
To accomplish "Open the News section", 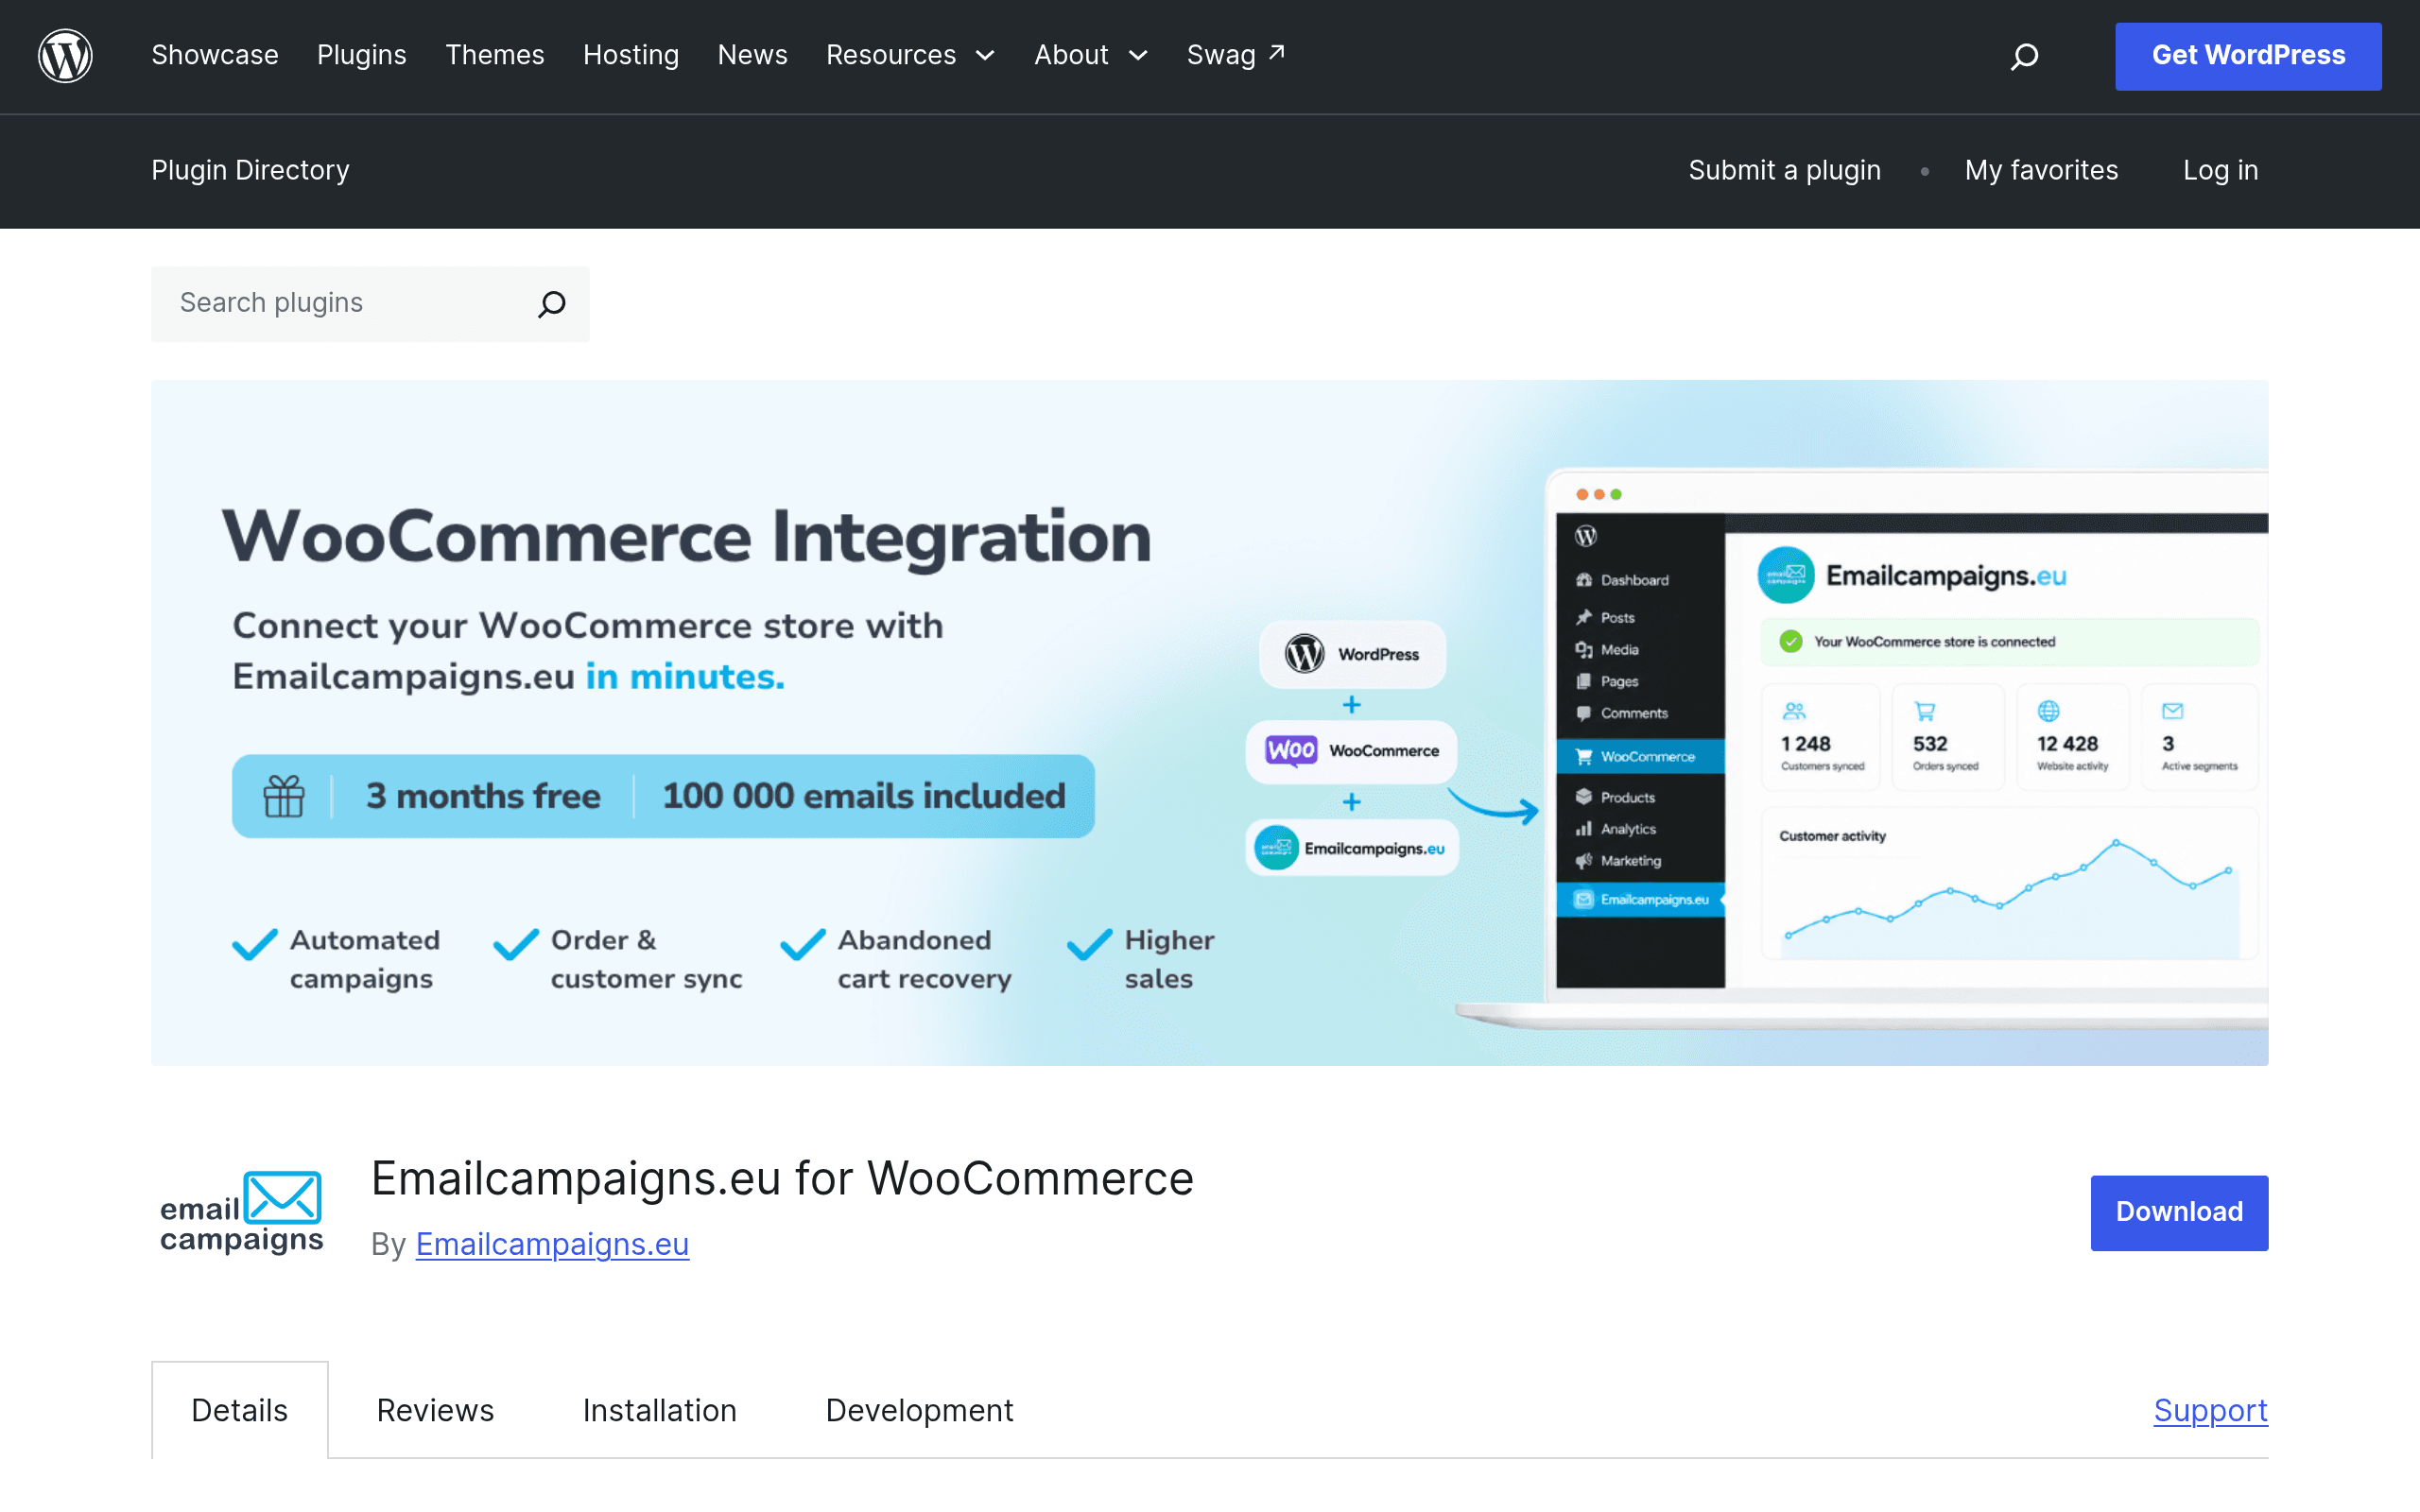I will pos(753,55).
